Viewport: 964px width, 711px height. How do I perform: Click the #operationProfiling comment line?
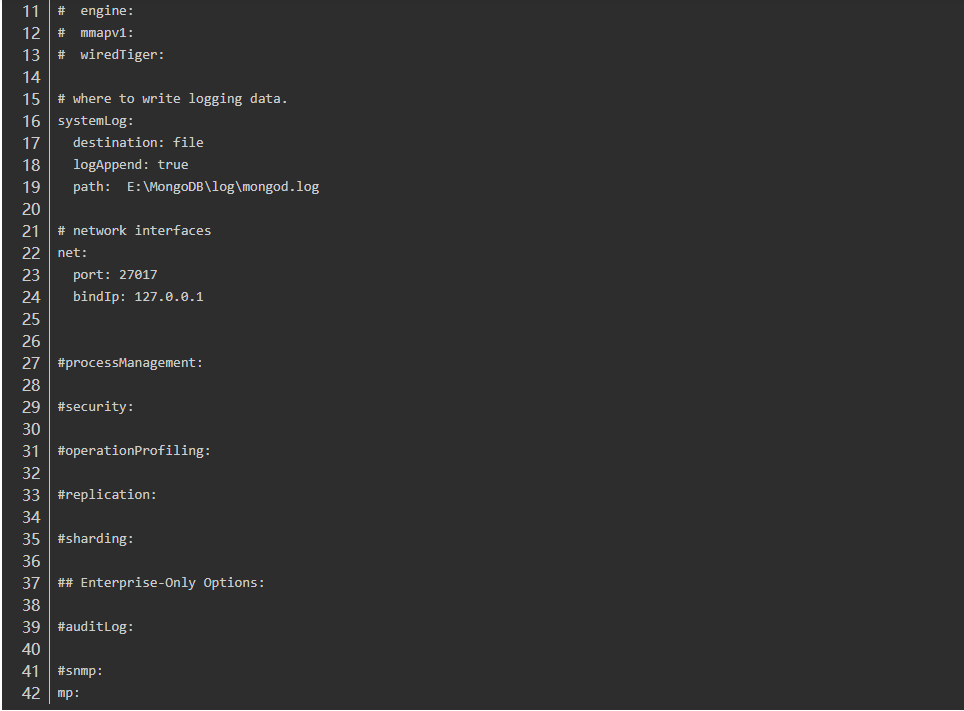(x=134, y=451)
